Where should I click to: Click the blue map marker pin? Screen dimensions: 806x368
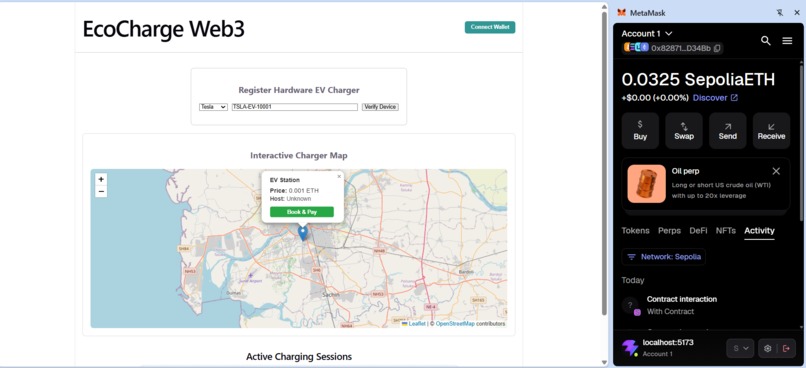(x=303, y=232)
